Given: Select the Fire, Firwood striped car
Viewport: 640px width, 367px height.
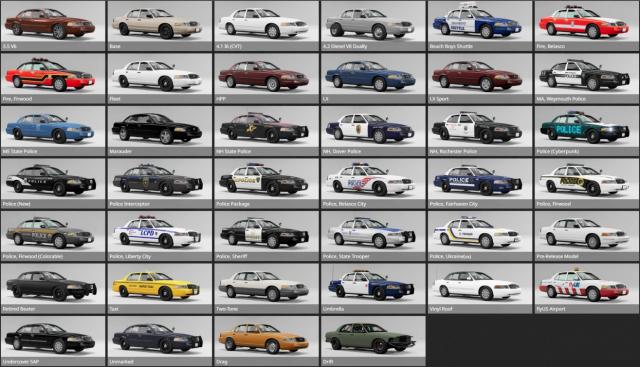Looking at the screenshot, I should click(53, 78).
